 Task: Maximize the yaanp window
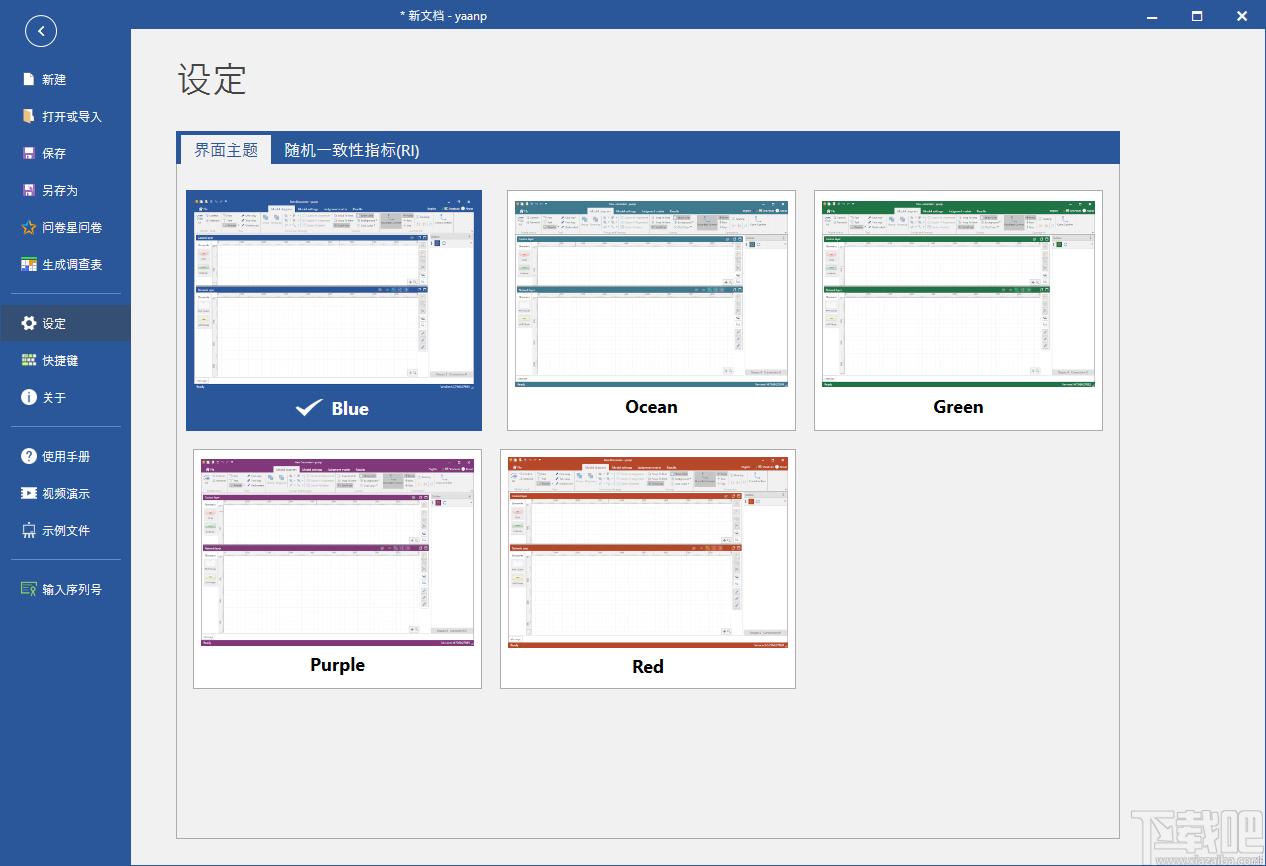[1197, 15]
